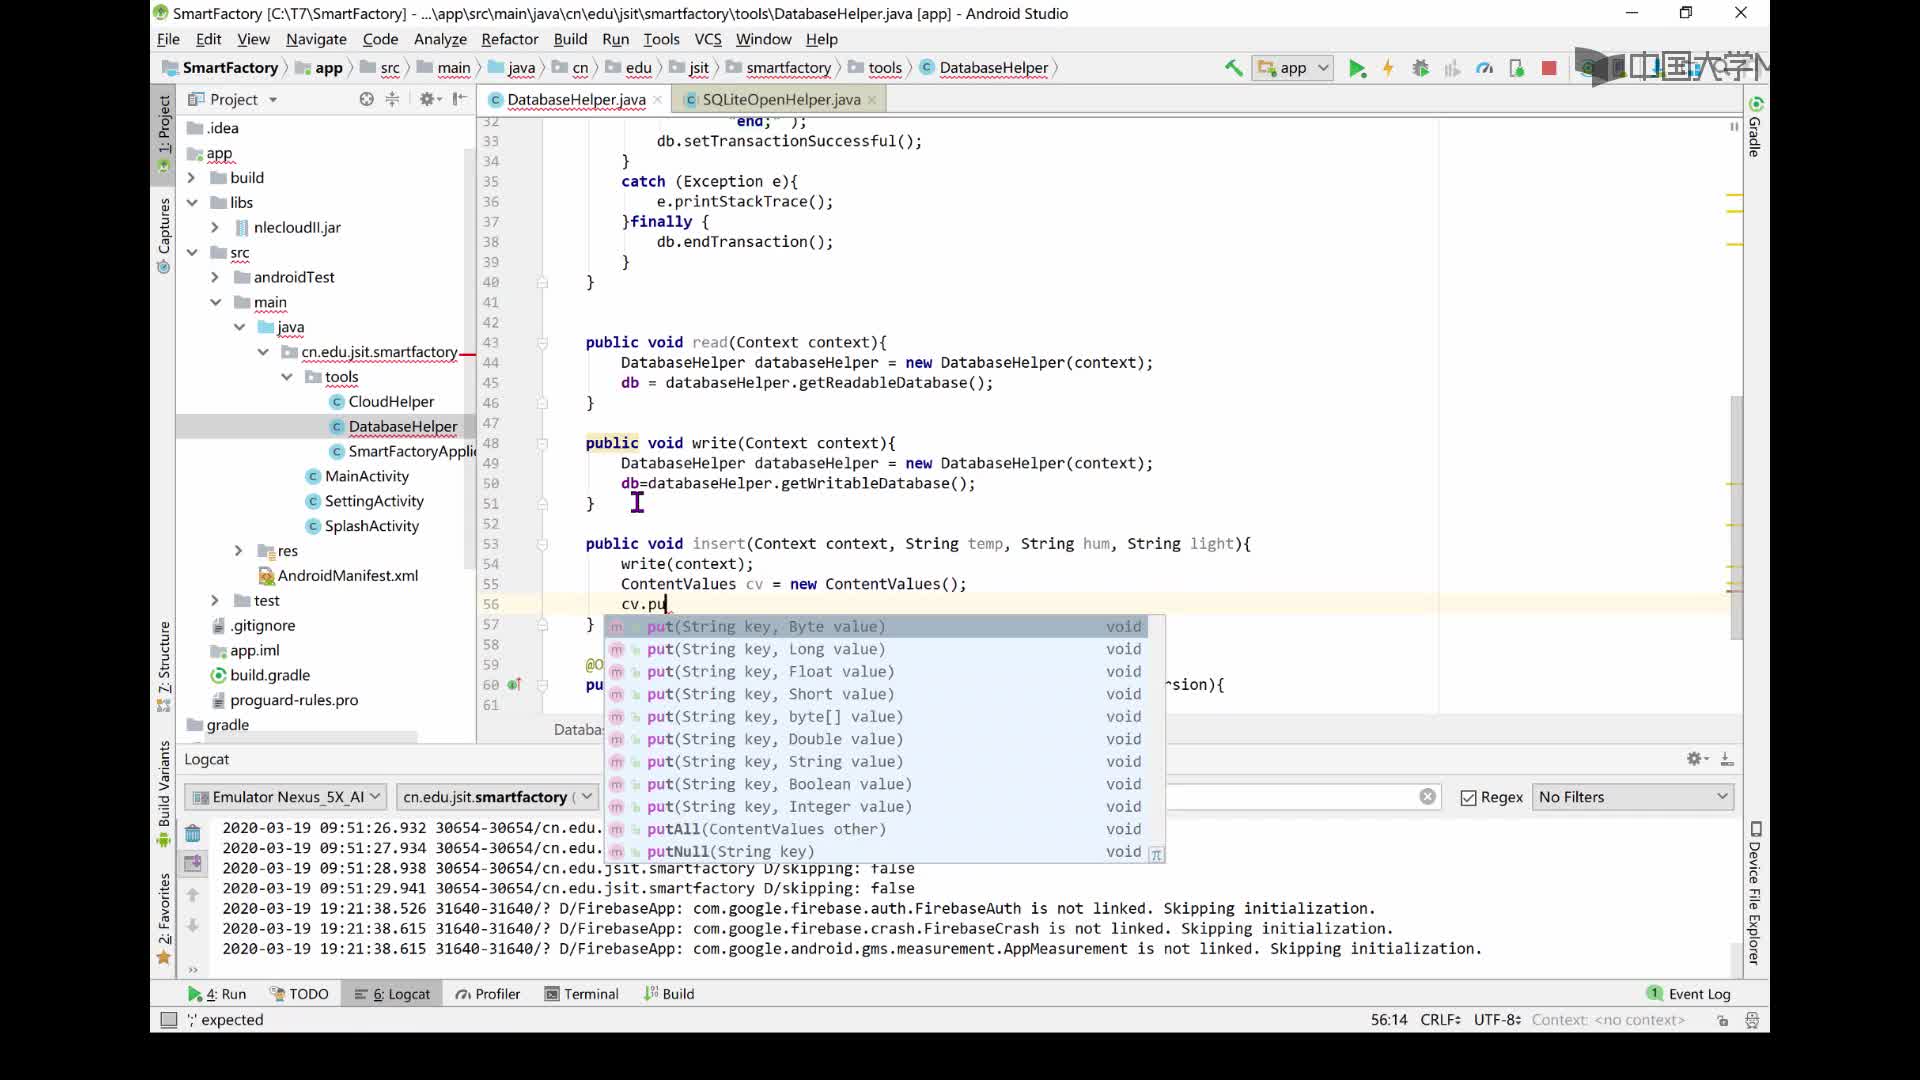1920x1080 pixels.
Task: Toggle the Event Log panel
Action: pos(1688,994)
